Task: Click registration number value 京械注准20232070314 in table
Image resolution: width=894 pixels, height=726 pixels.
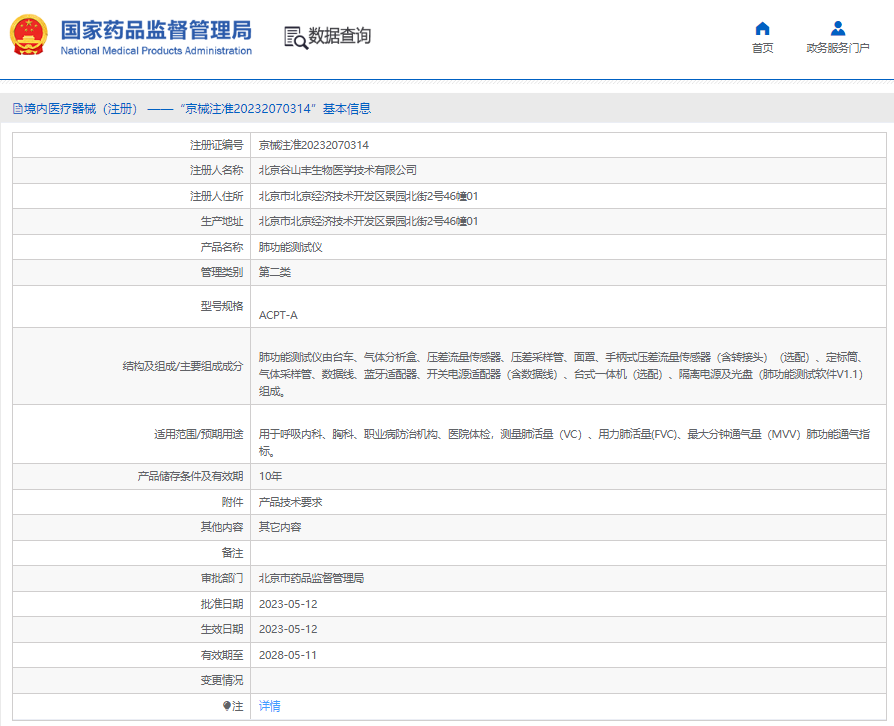Action: (314, 145)
